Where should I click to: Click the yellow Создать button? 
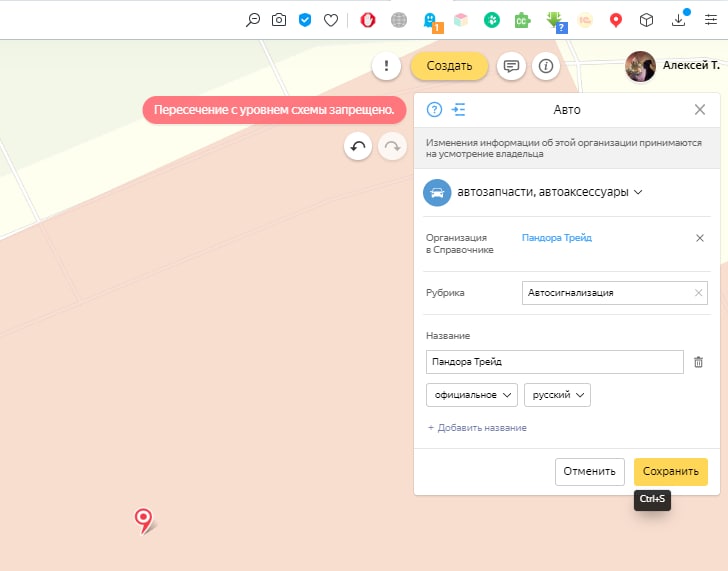449,66
